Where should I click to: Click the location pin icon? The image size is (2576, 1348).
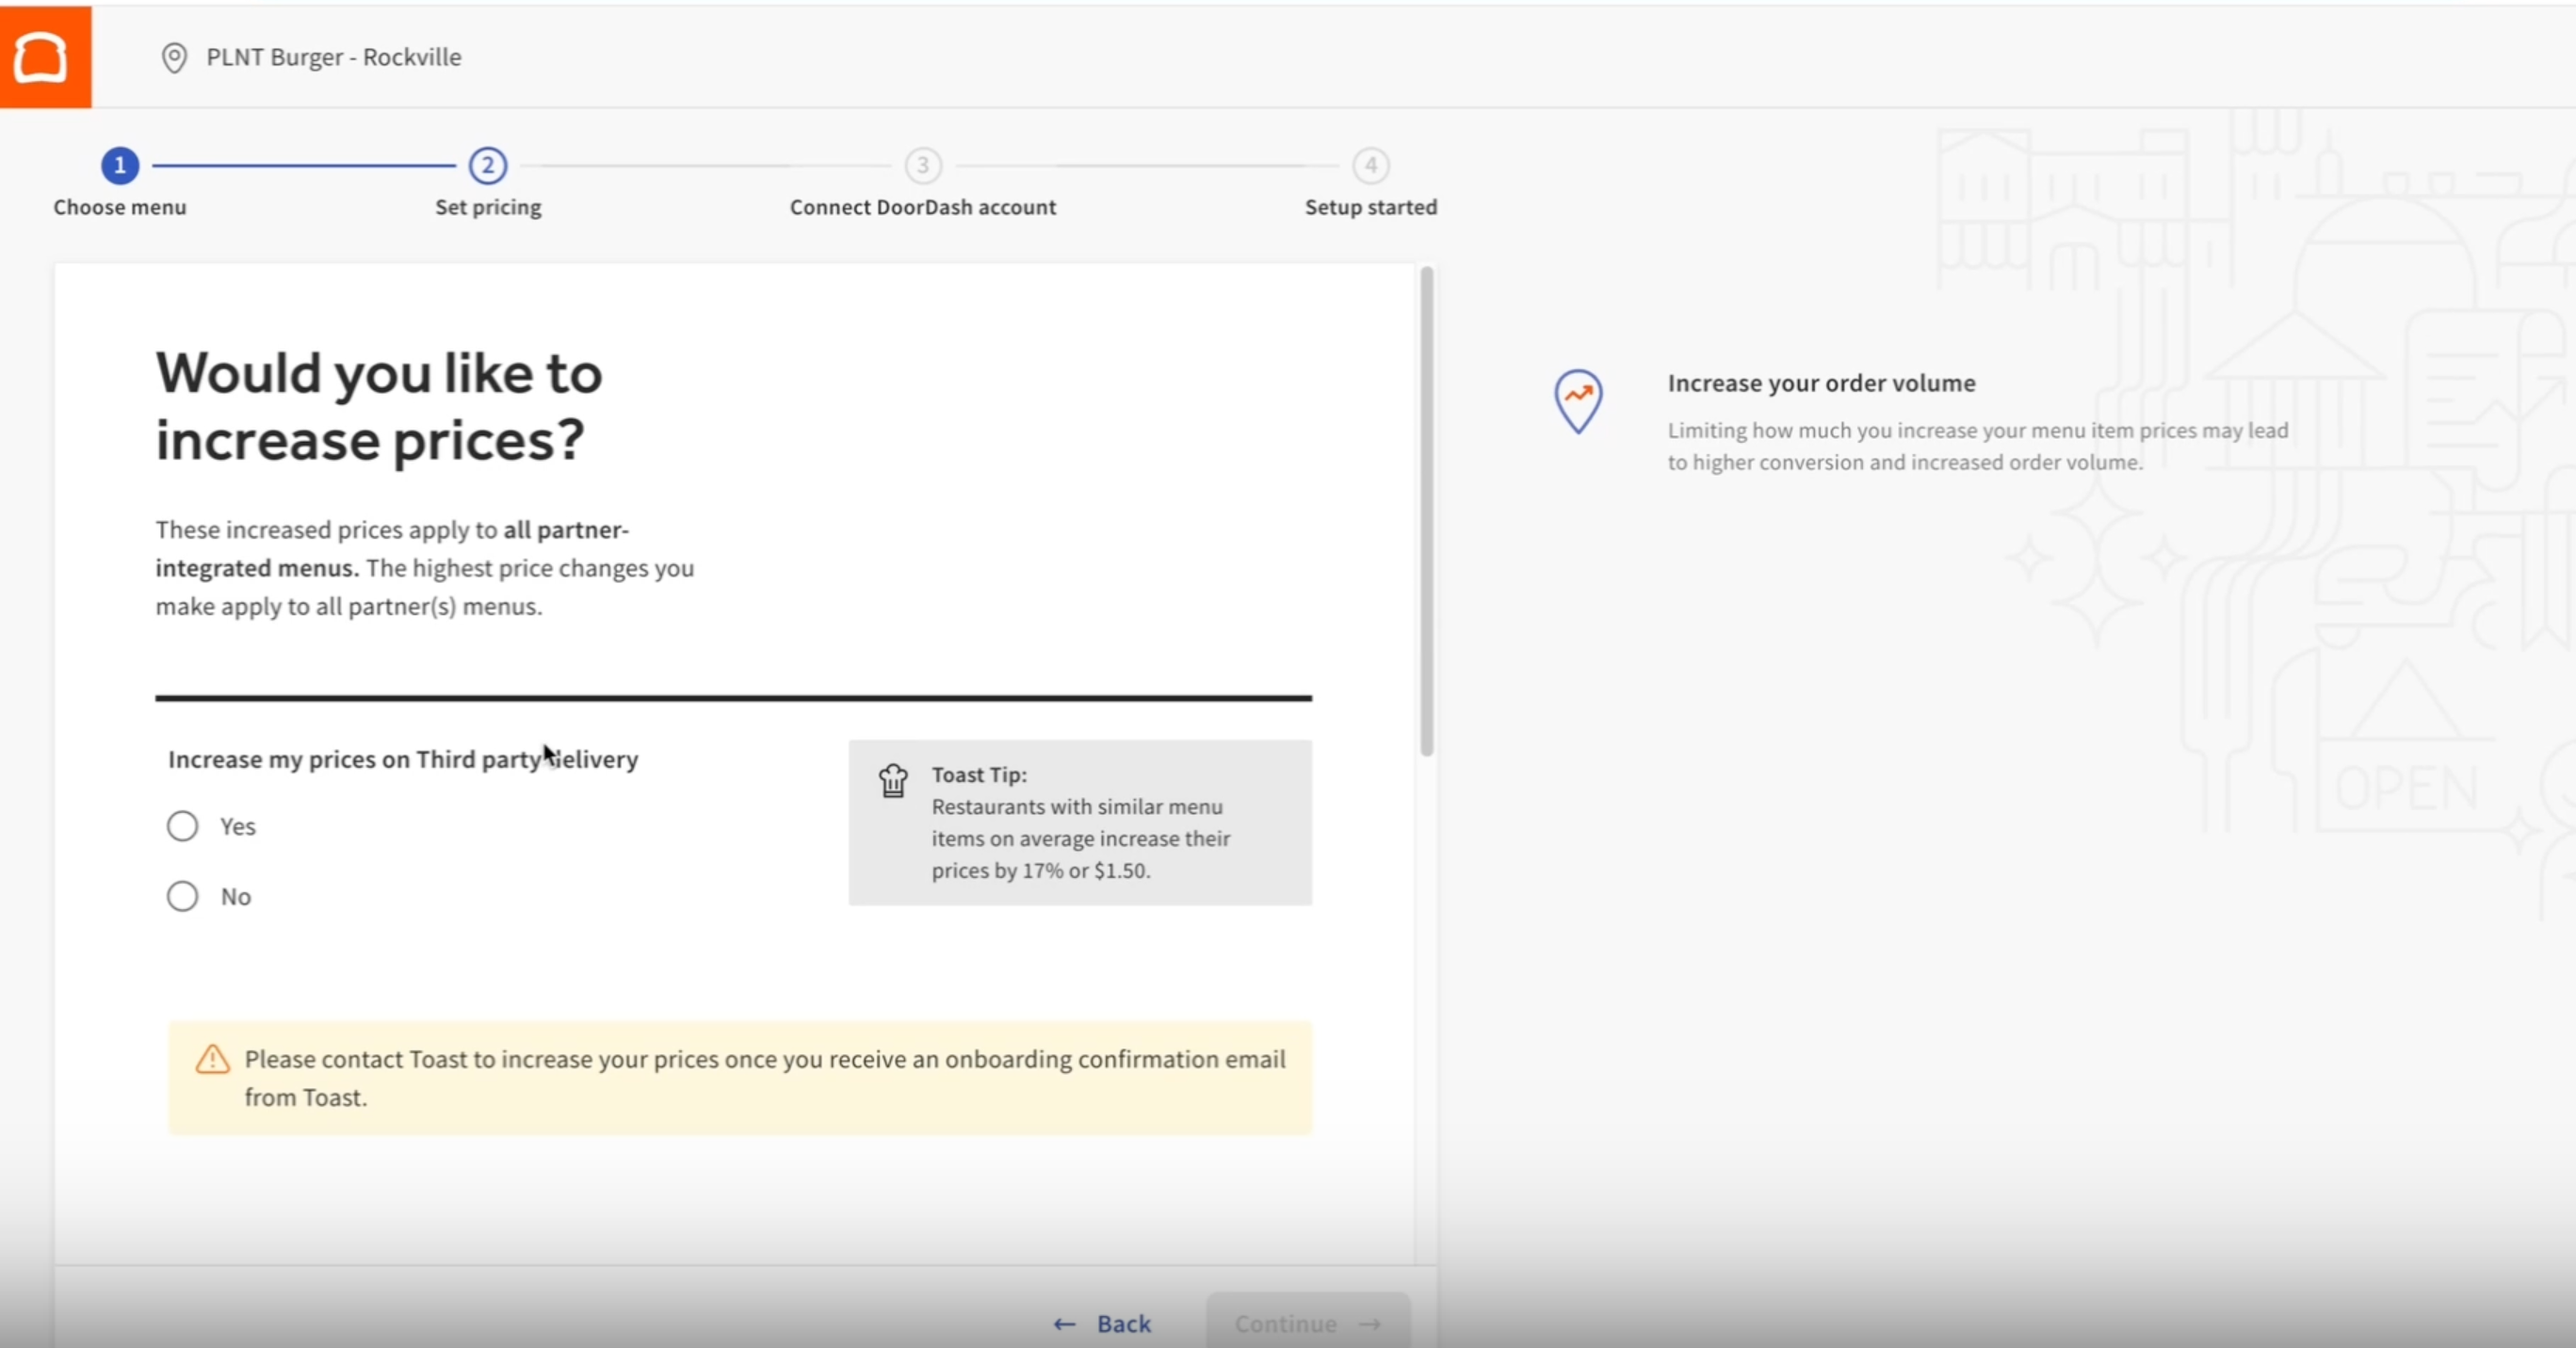174,58
